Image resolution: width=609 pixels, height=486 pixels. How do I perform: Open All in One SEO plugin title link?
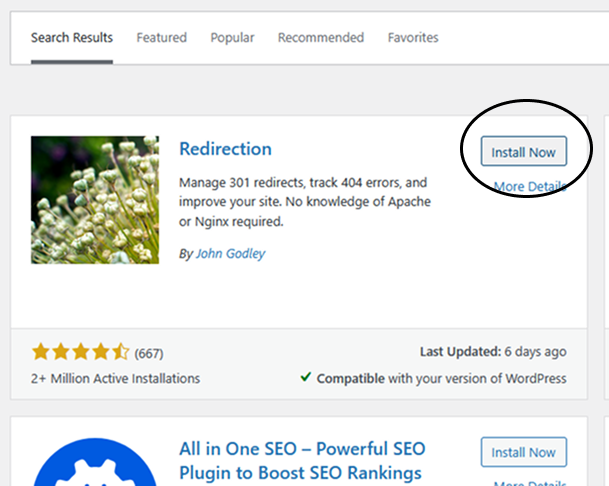[x=302, y=461]
